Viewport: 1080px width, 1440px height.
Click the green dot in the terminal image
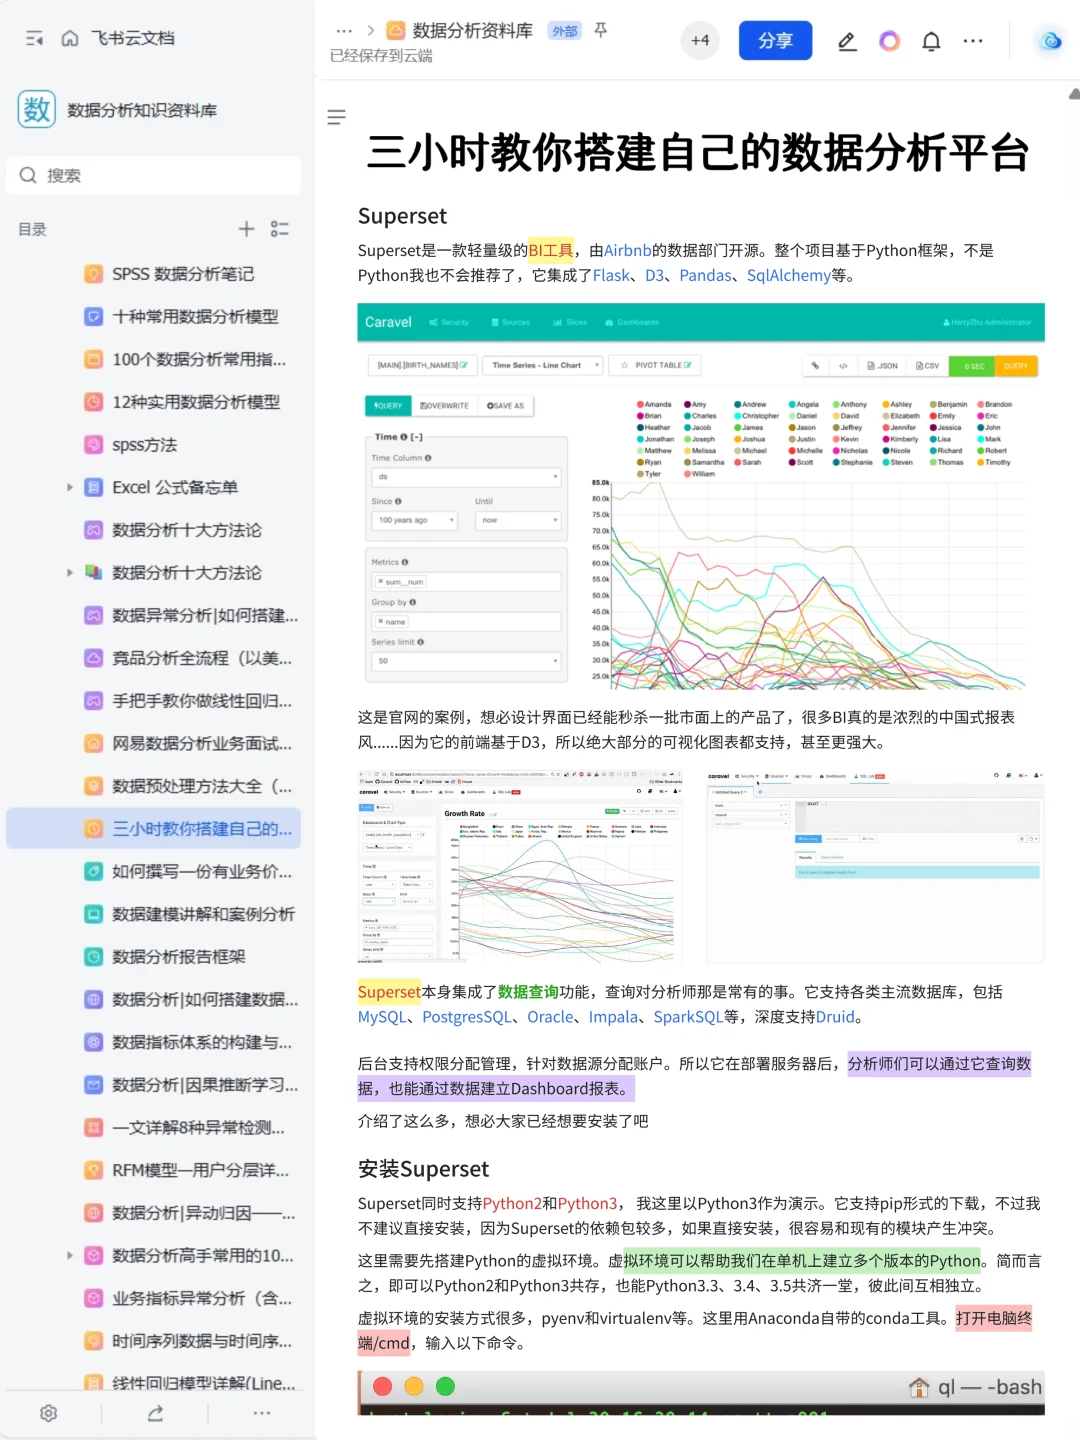click(446, 1386)
